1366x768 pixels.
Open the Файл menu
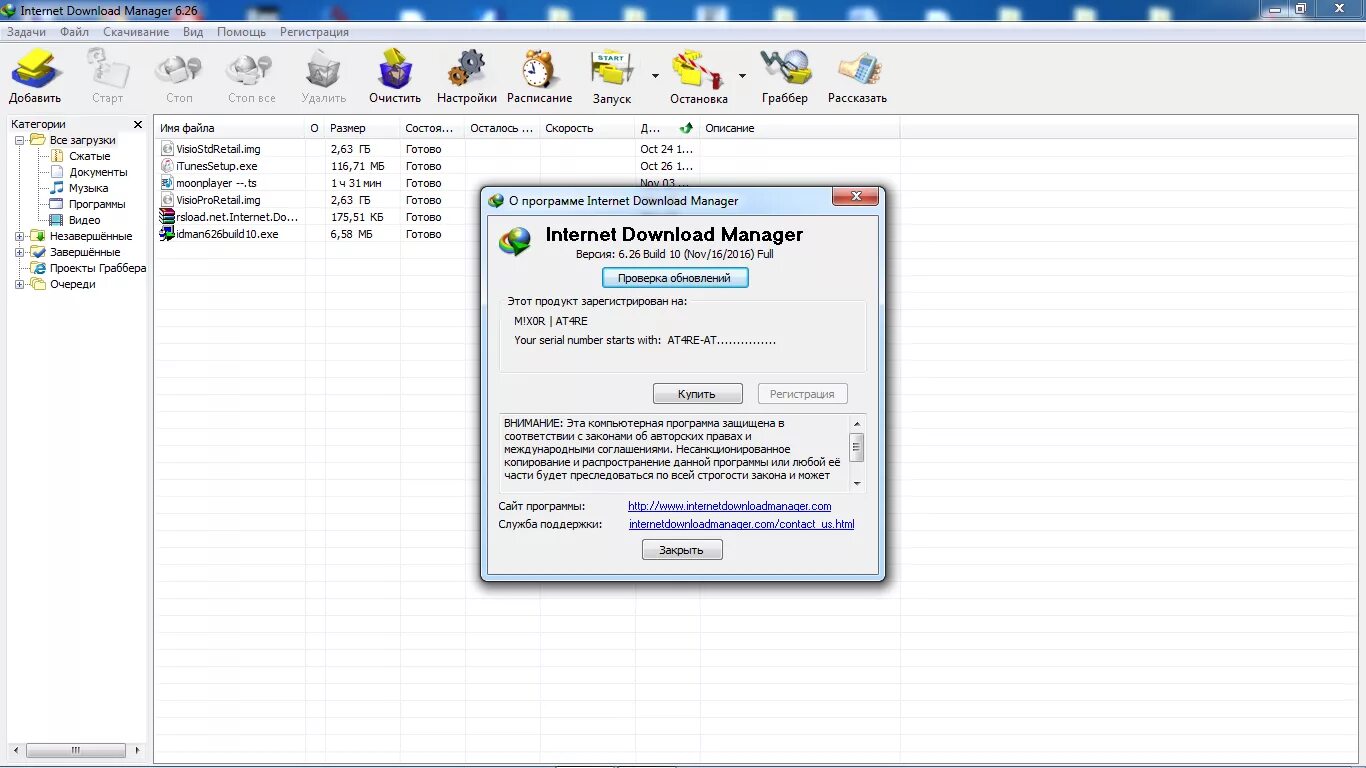74,32
